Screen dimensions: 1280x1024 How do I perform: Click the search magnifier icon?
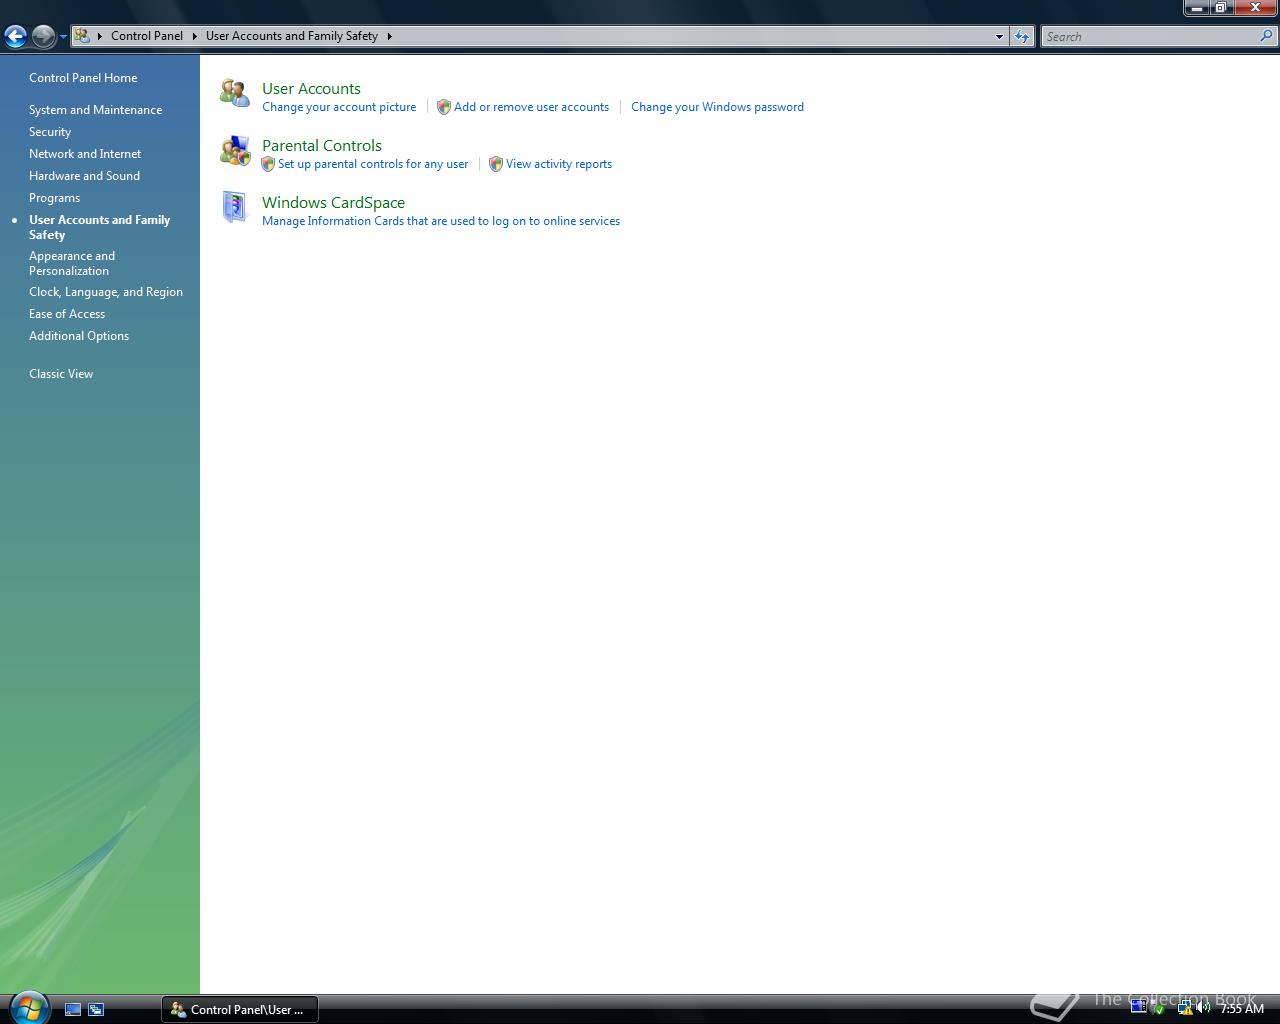(x=1267, y=36)
